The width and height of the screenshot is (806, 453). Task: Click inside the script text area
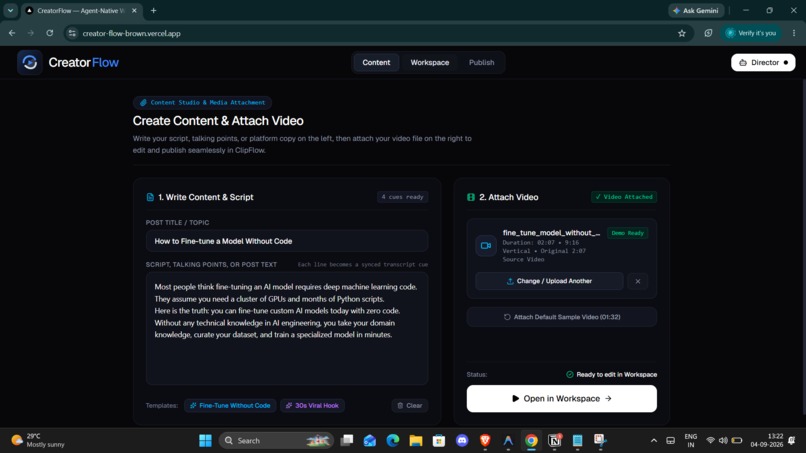tap(287, 329)
